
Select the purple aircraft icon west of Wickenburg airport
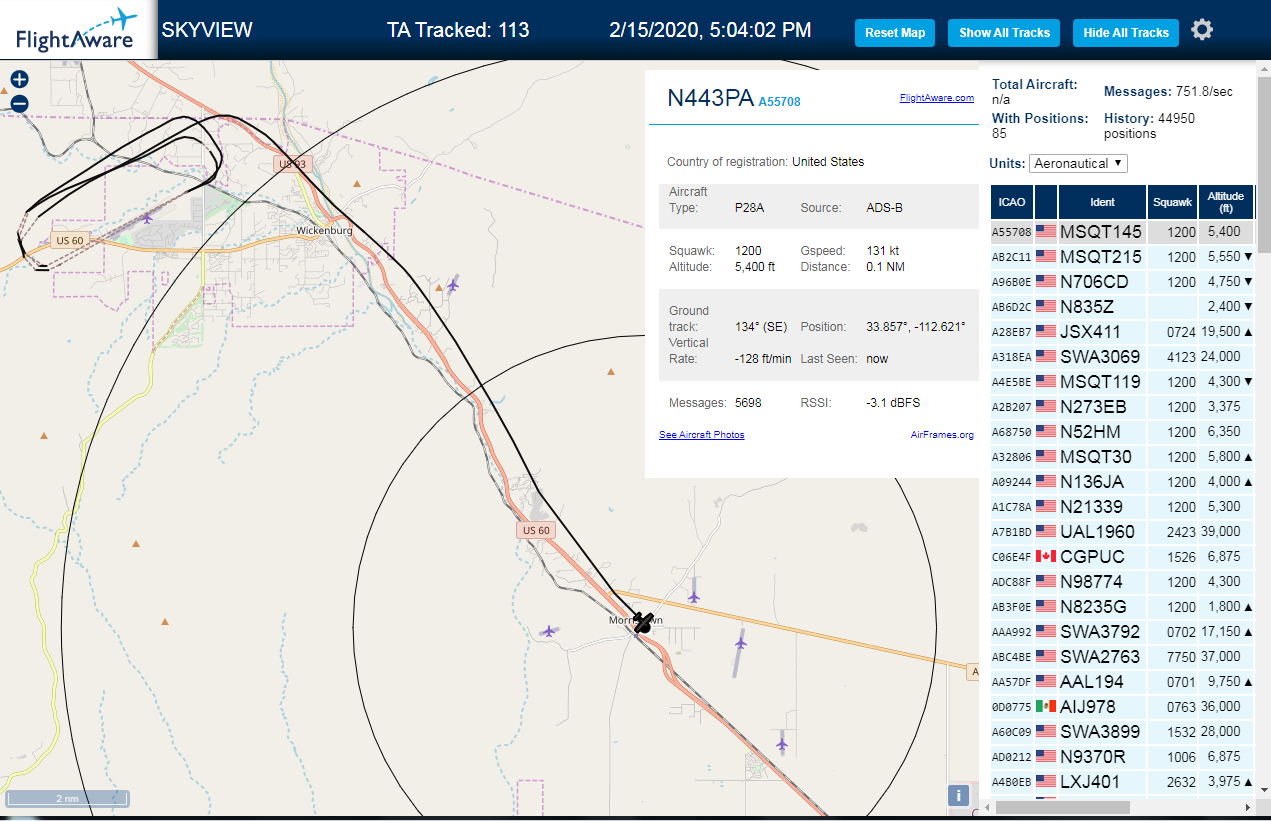[148, 217]
